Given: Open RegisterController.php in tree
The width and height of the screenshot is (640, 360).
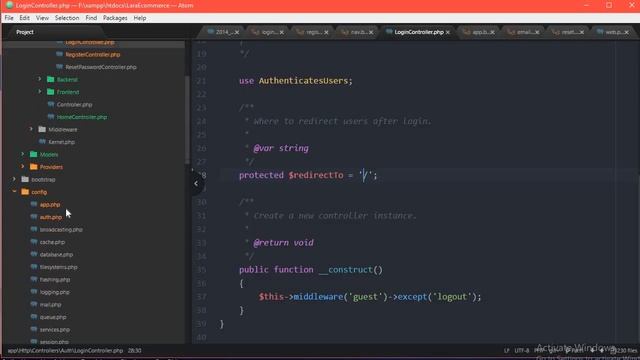Looking at the screenshot, I should click(x=93, y=54).
